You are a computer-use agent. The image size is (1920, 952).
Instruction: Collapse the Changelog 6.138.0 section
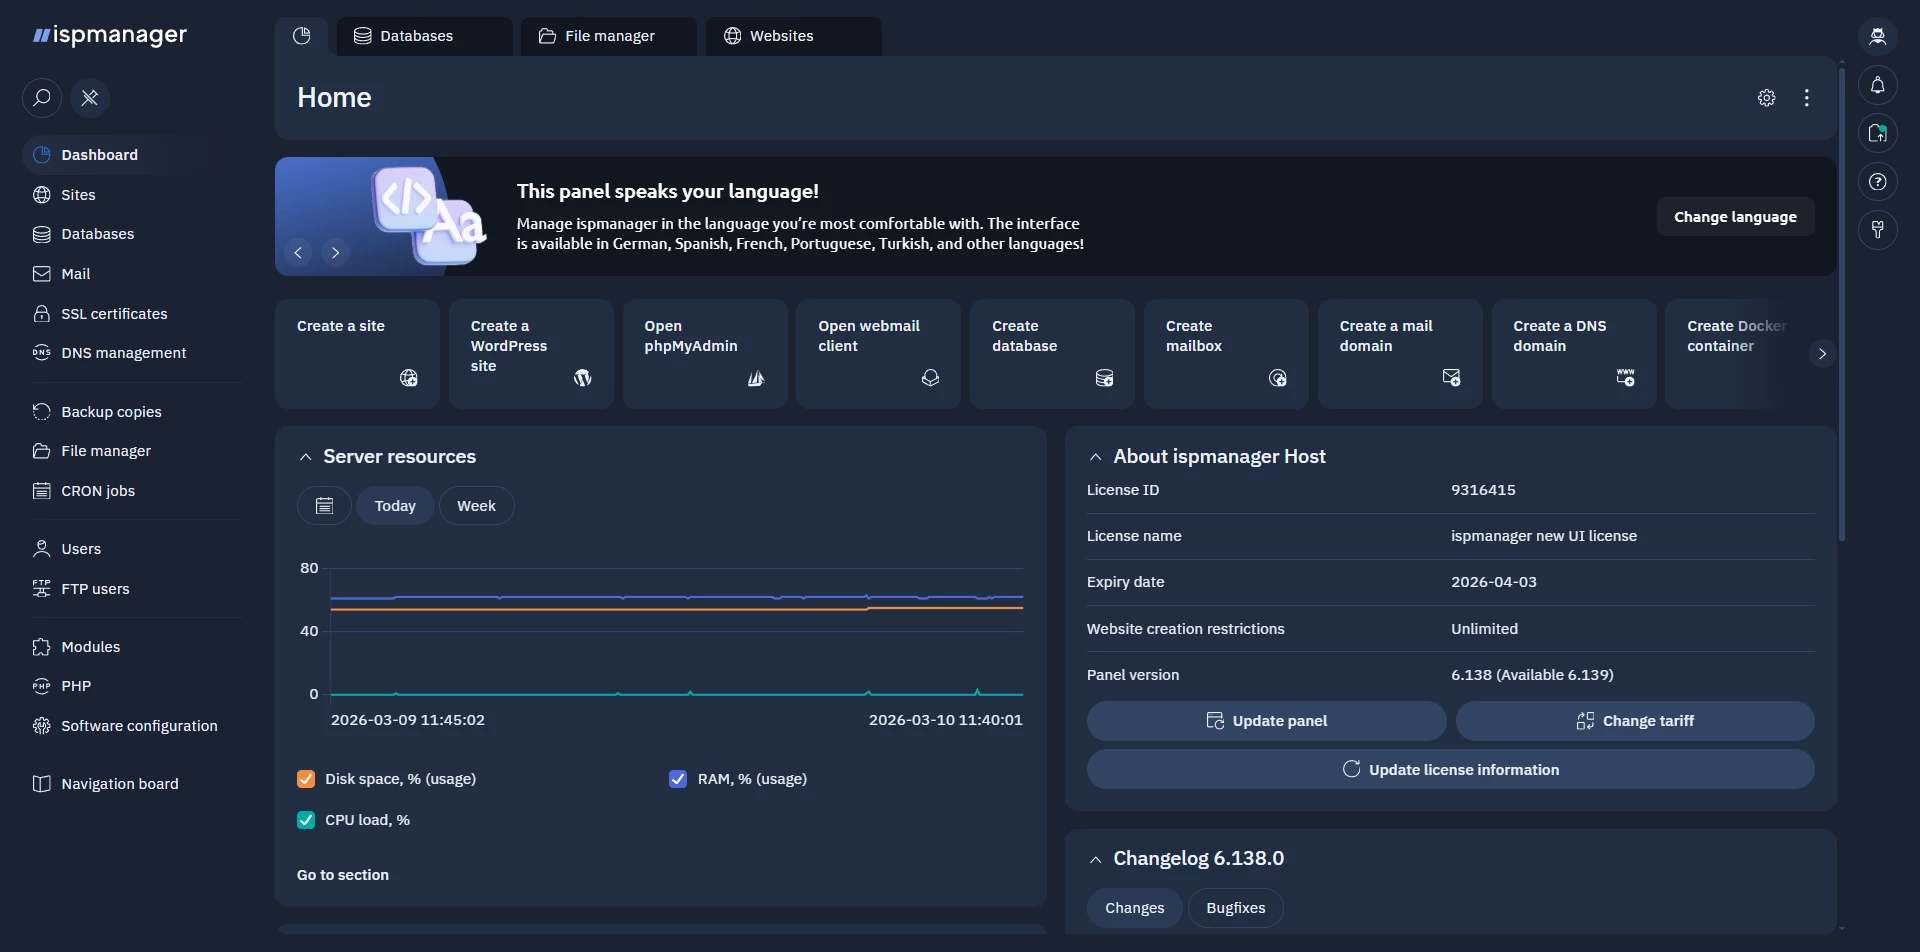[x=1096, y=859]
